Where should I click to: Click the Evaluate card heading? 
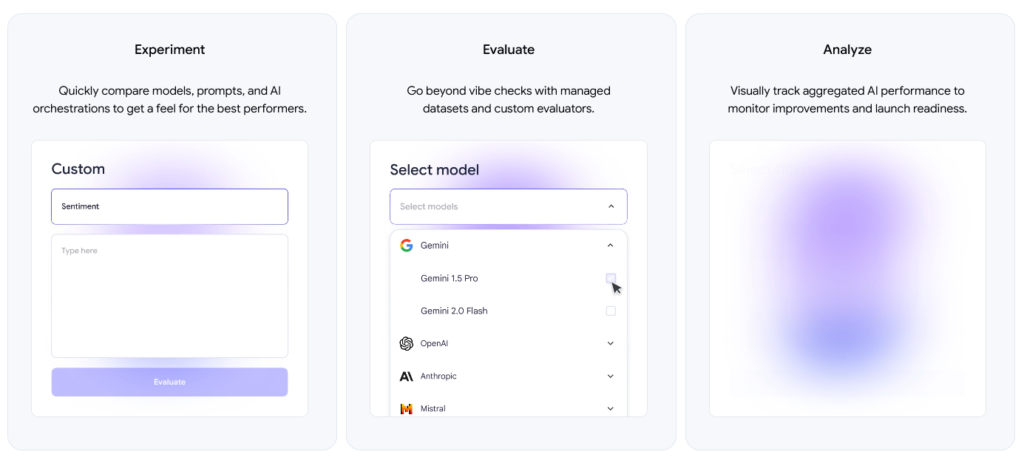pos(508,50)
